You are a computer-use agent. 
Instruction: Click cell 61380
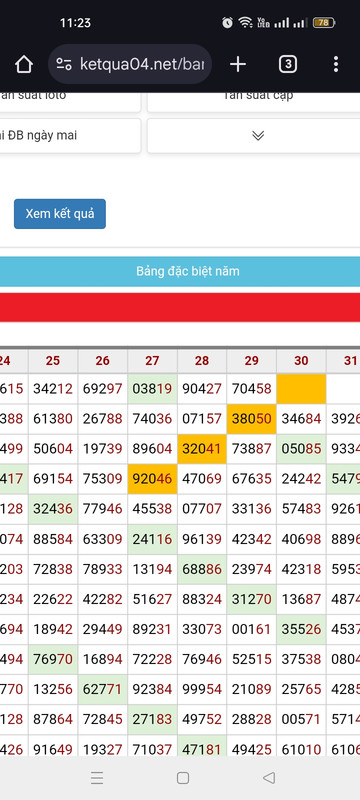pos(53,419)
